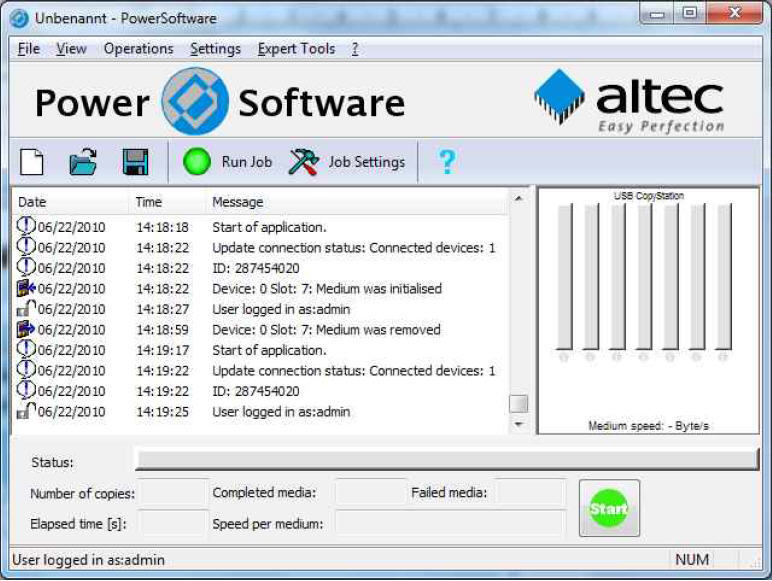Click the info icon of the 14:19:17 log entry

(x=26, y=349)
